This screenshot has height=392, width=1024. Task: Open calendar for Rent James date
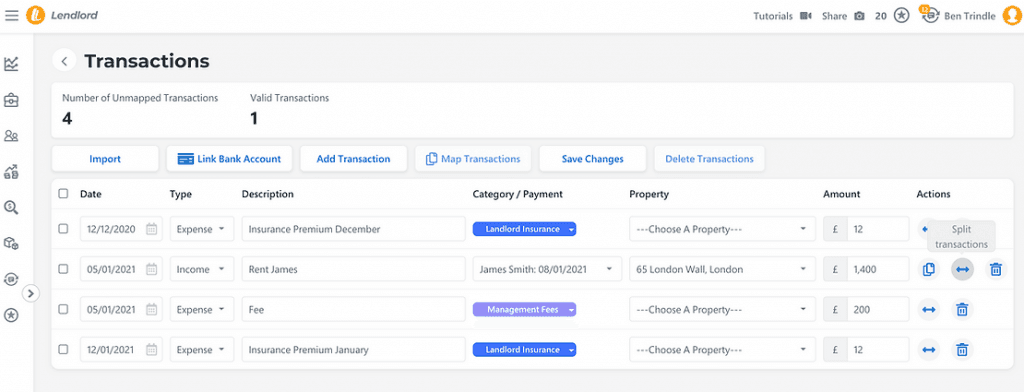(x=152, y=269)
